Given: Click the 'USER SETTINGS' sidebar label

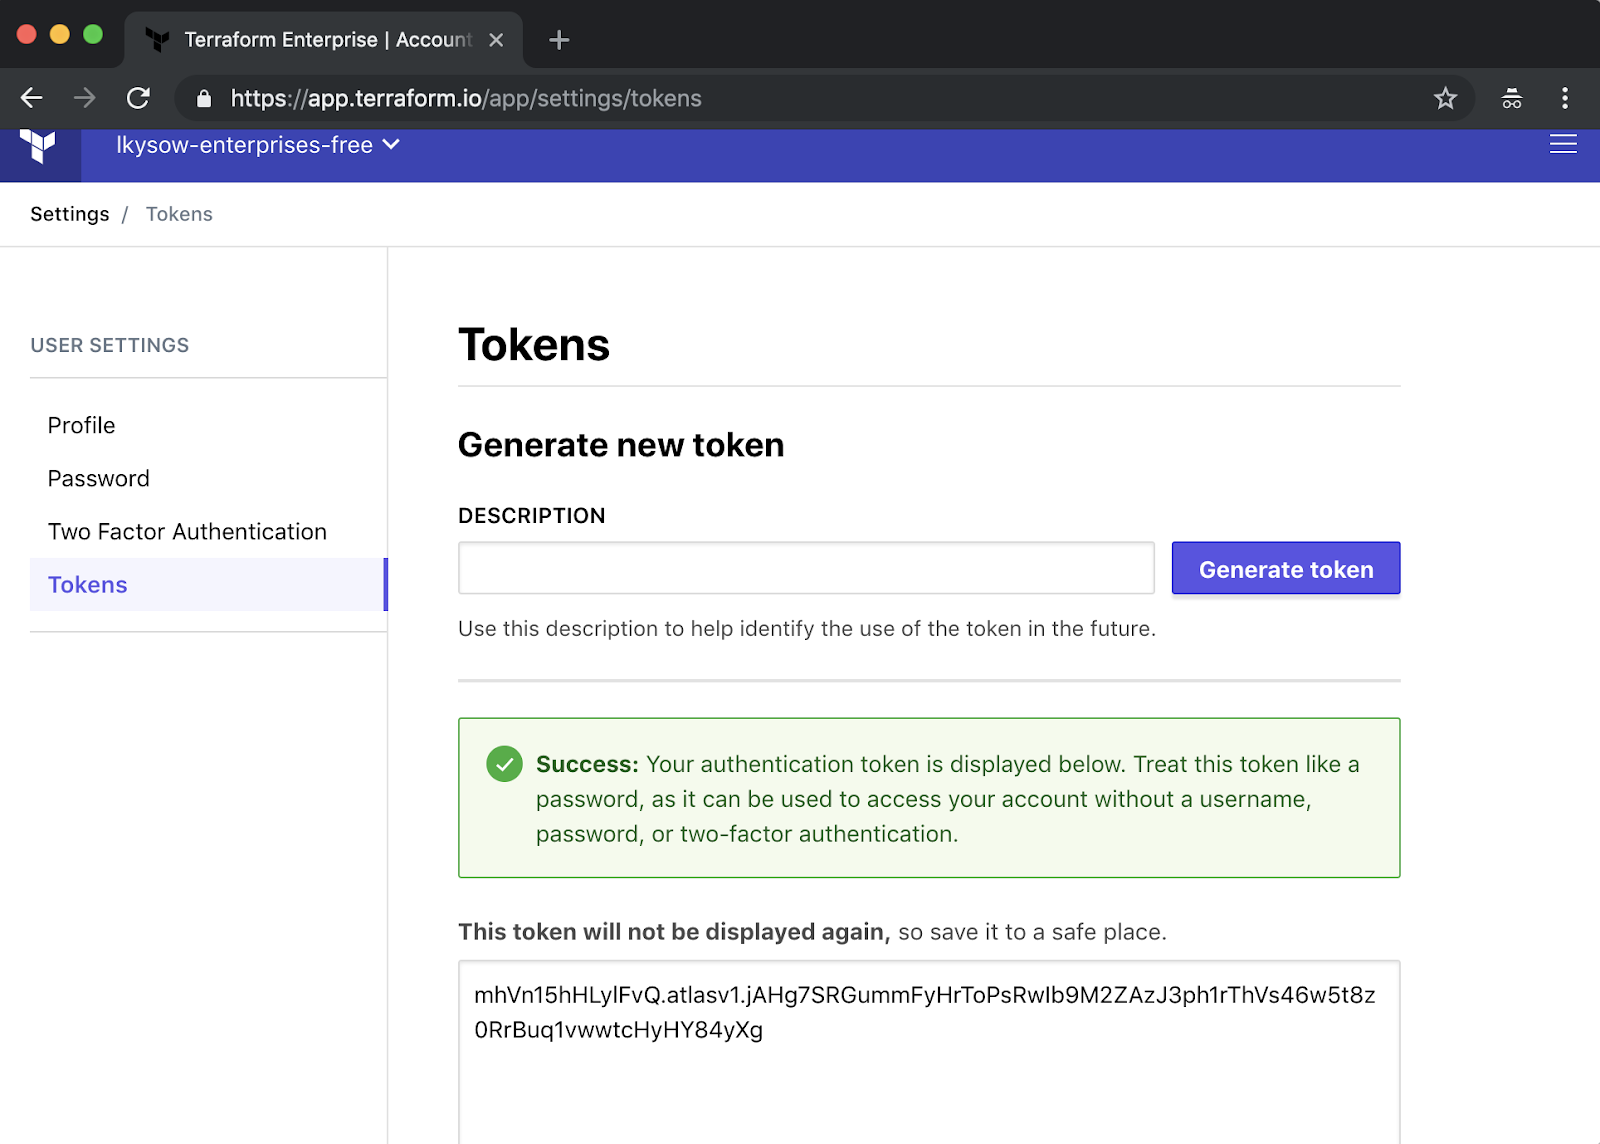Looking at the screenshot, I should point(110,345).
